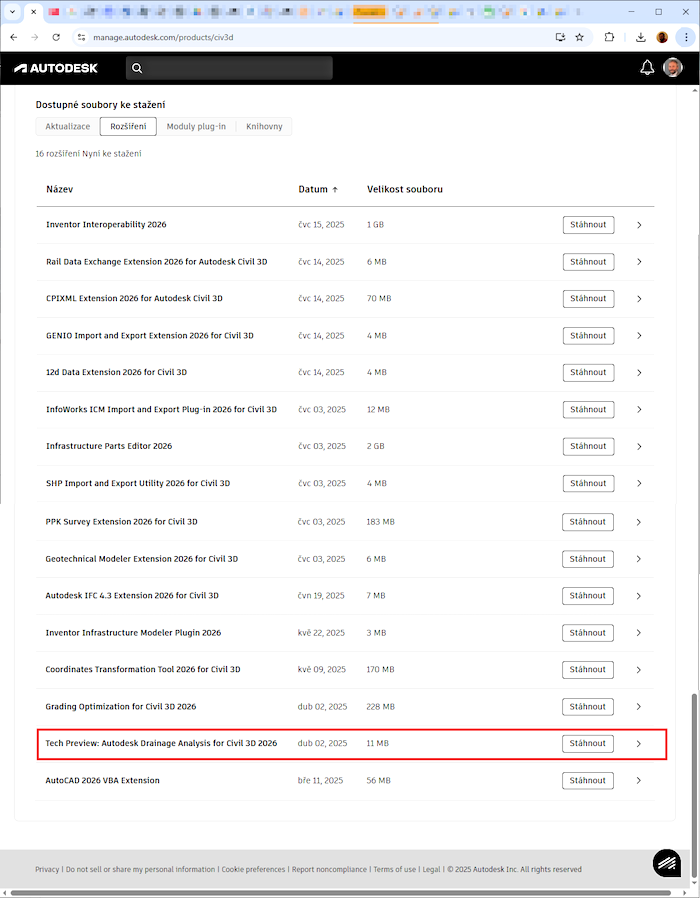The width and height of the screenshot is (700, 898).
Task: Open the user profile avatar in header
Action: tap(675, 68)
